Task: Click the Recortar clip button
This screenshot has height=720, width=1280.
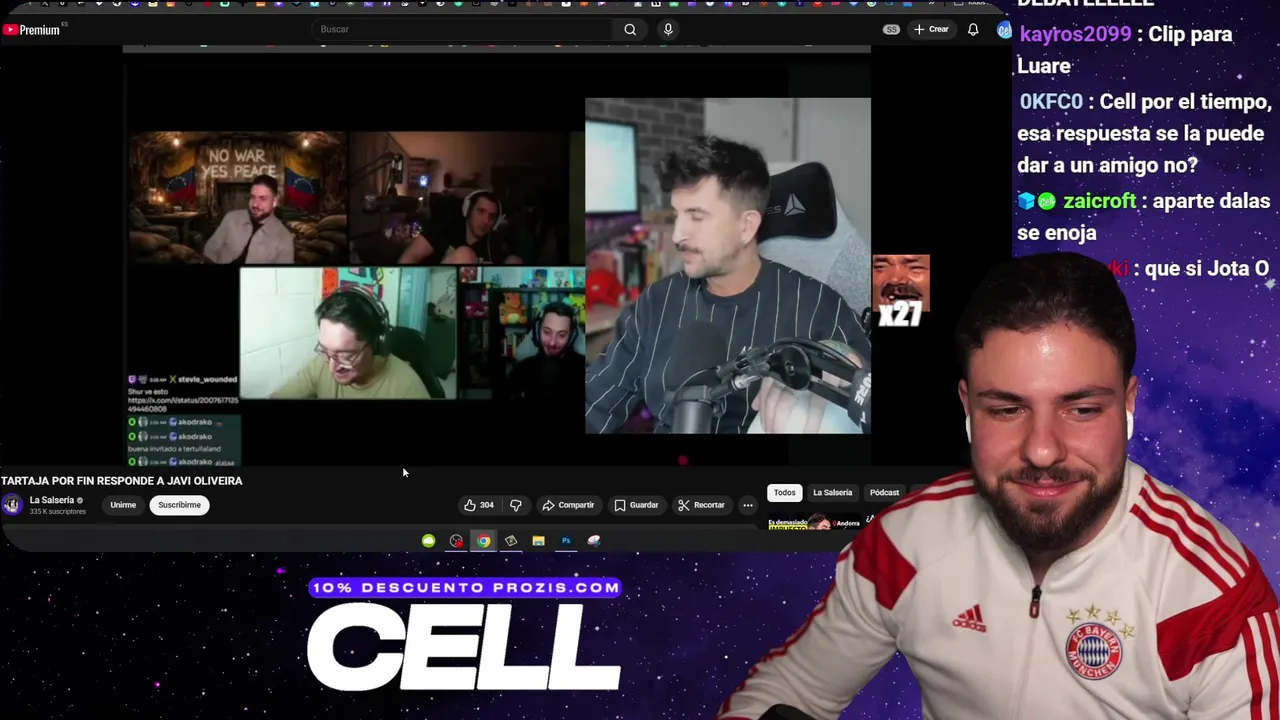Action: (701, 505)
